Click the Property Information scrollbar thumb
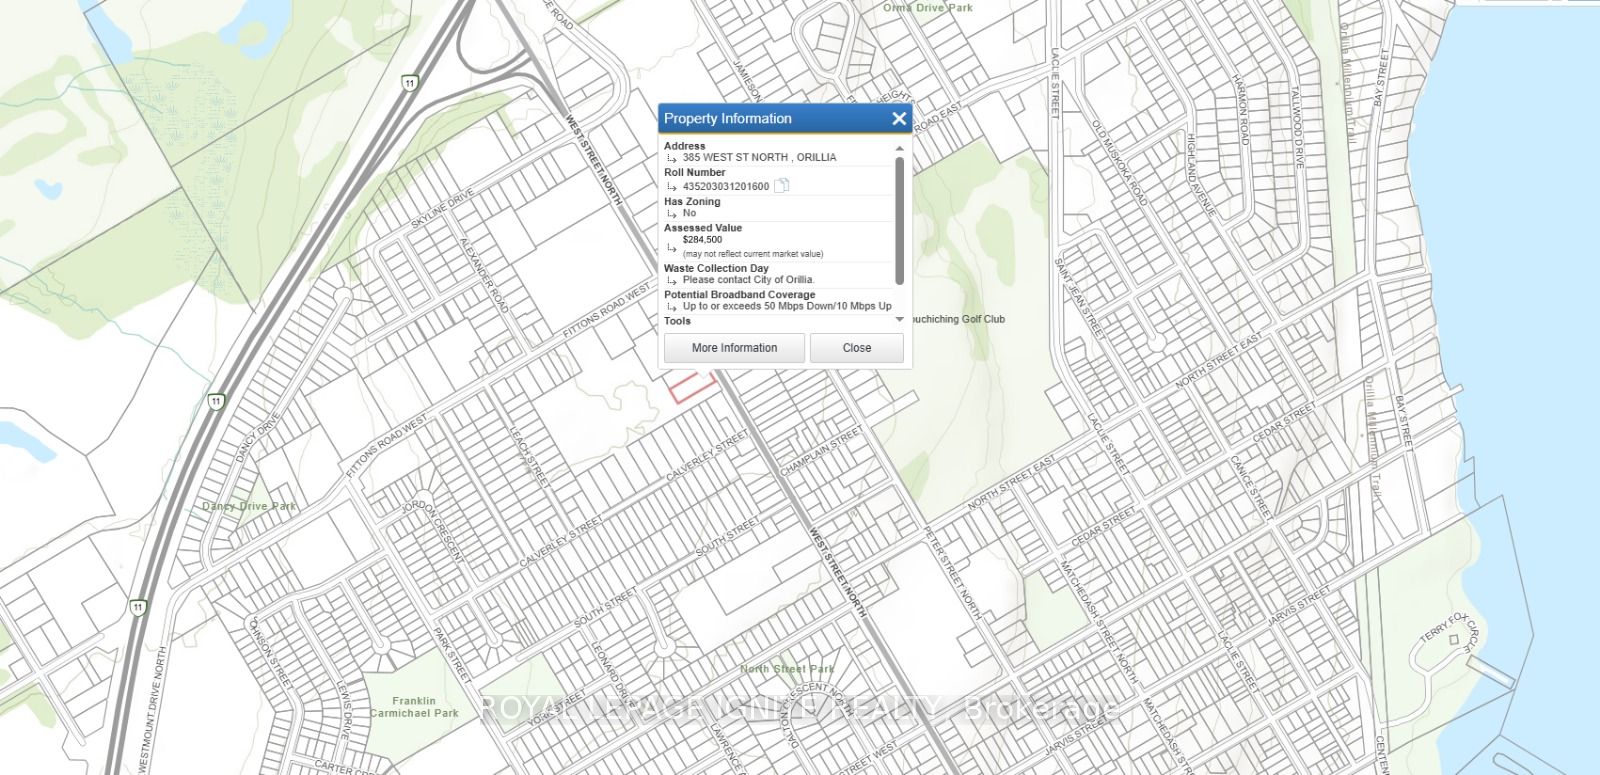The height and width of the screenshot is (775, 1600). 899,220
